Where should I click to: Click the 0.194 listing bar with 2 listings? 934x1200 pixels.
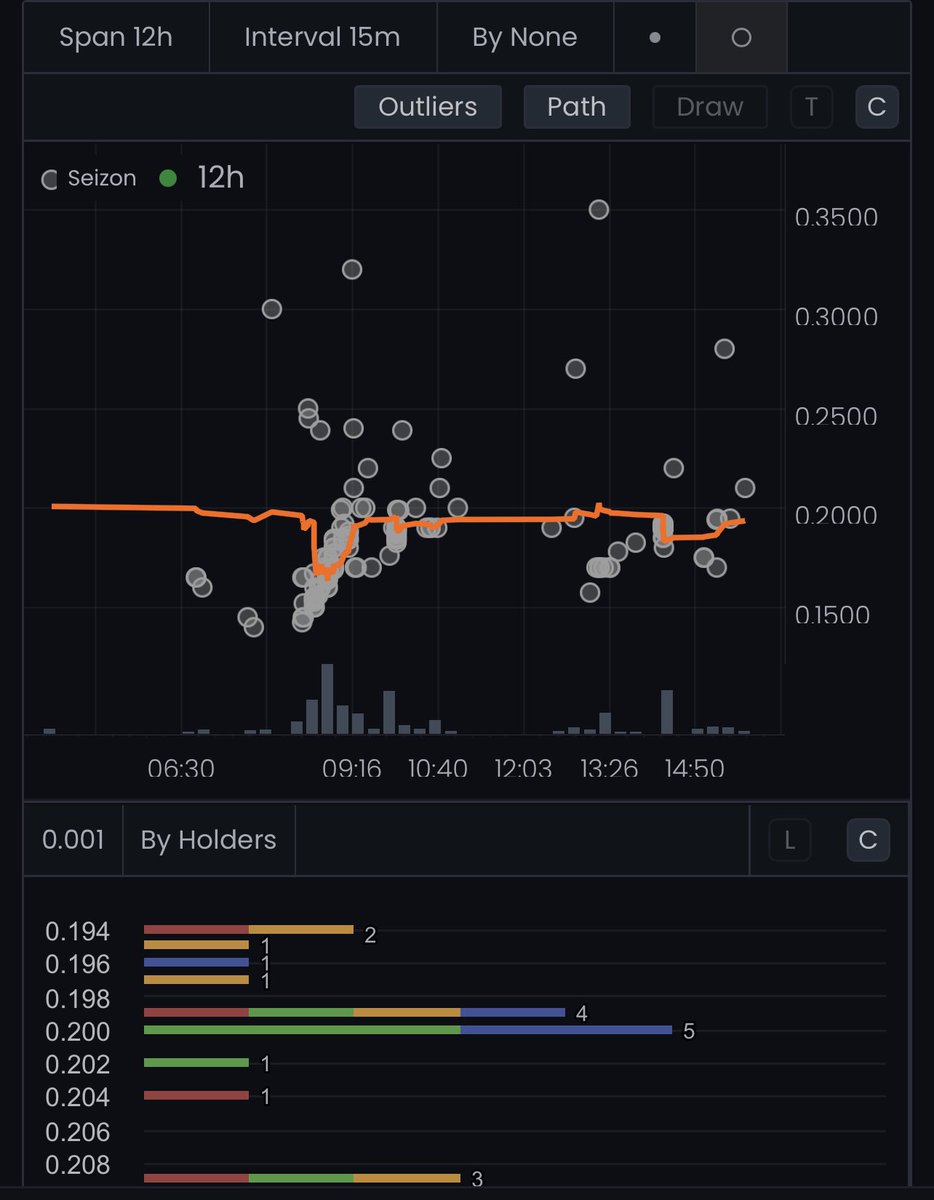point(249,930)
